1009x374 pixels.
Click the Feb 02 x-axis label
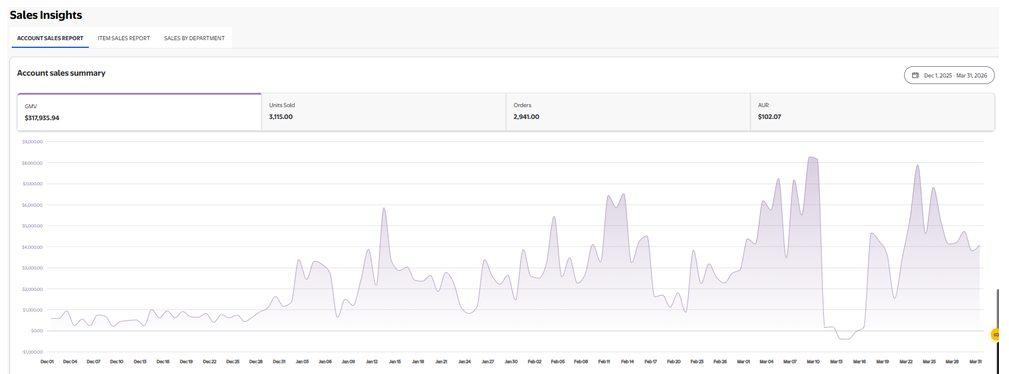click(x=534, y=362)
